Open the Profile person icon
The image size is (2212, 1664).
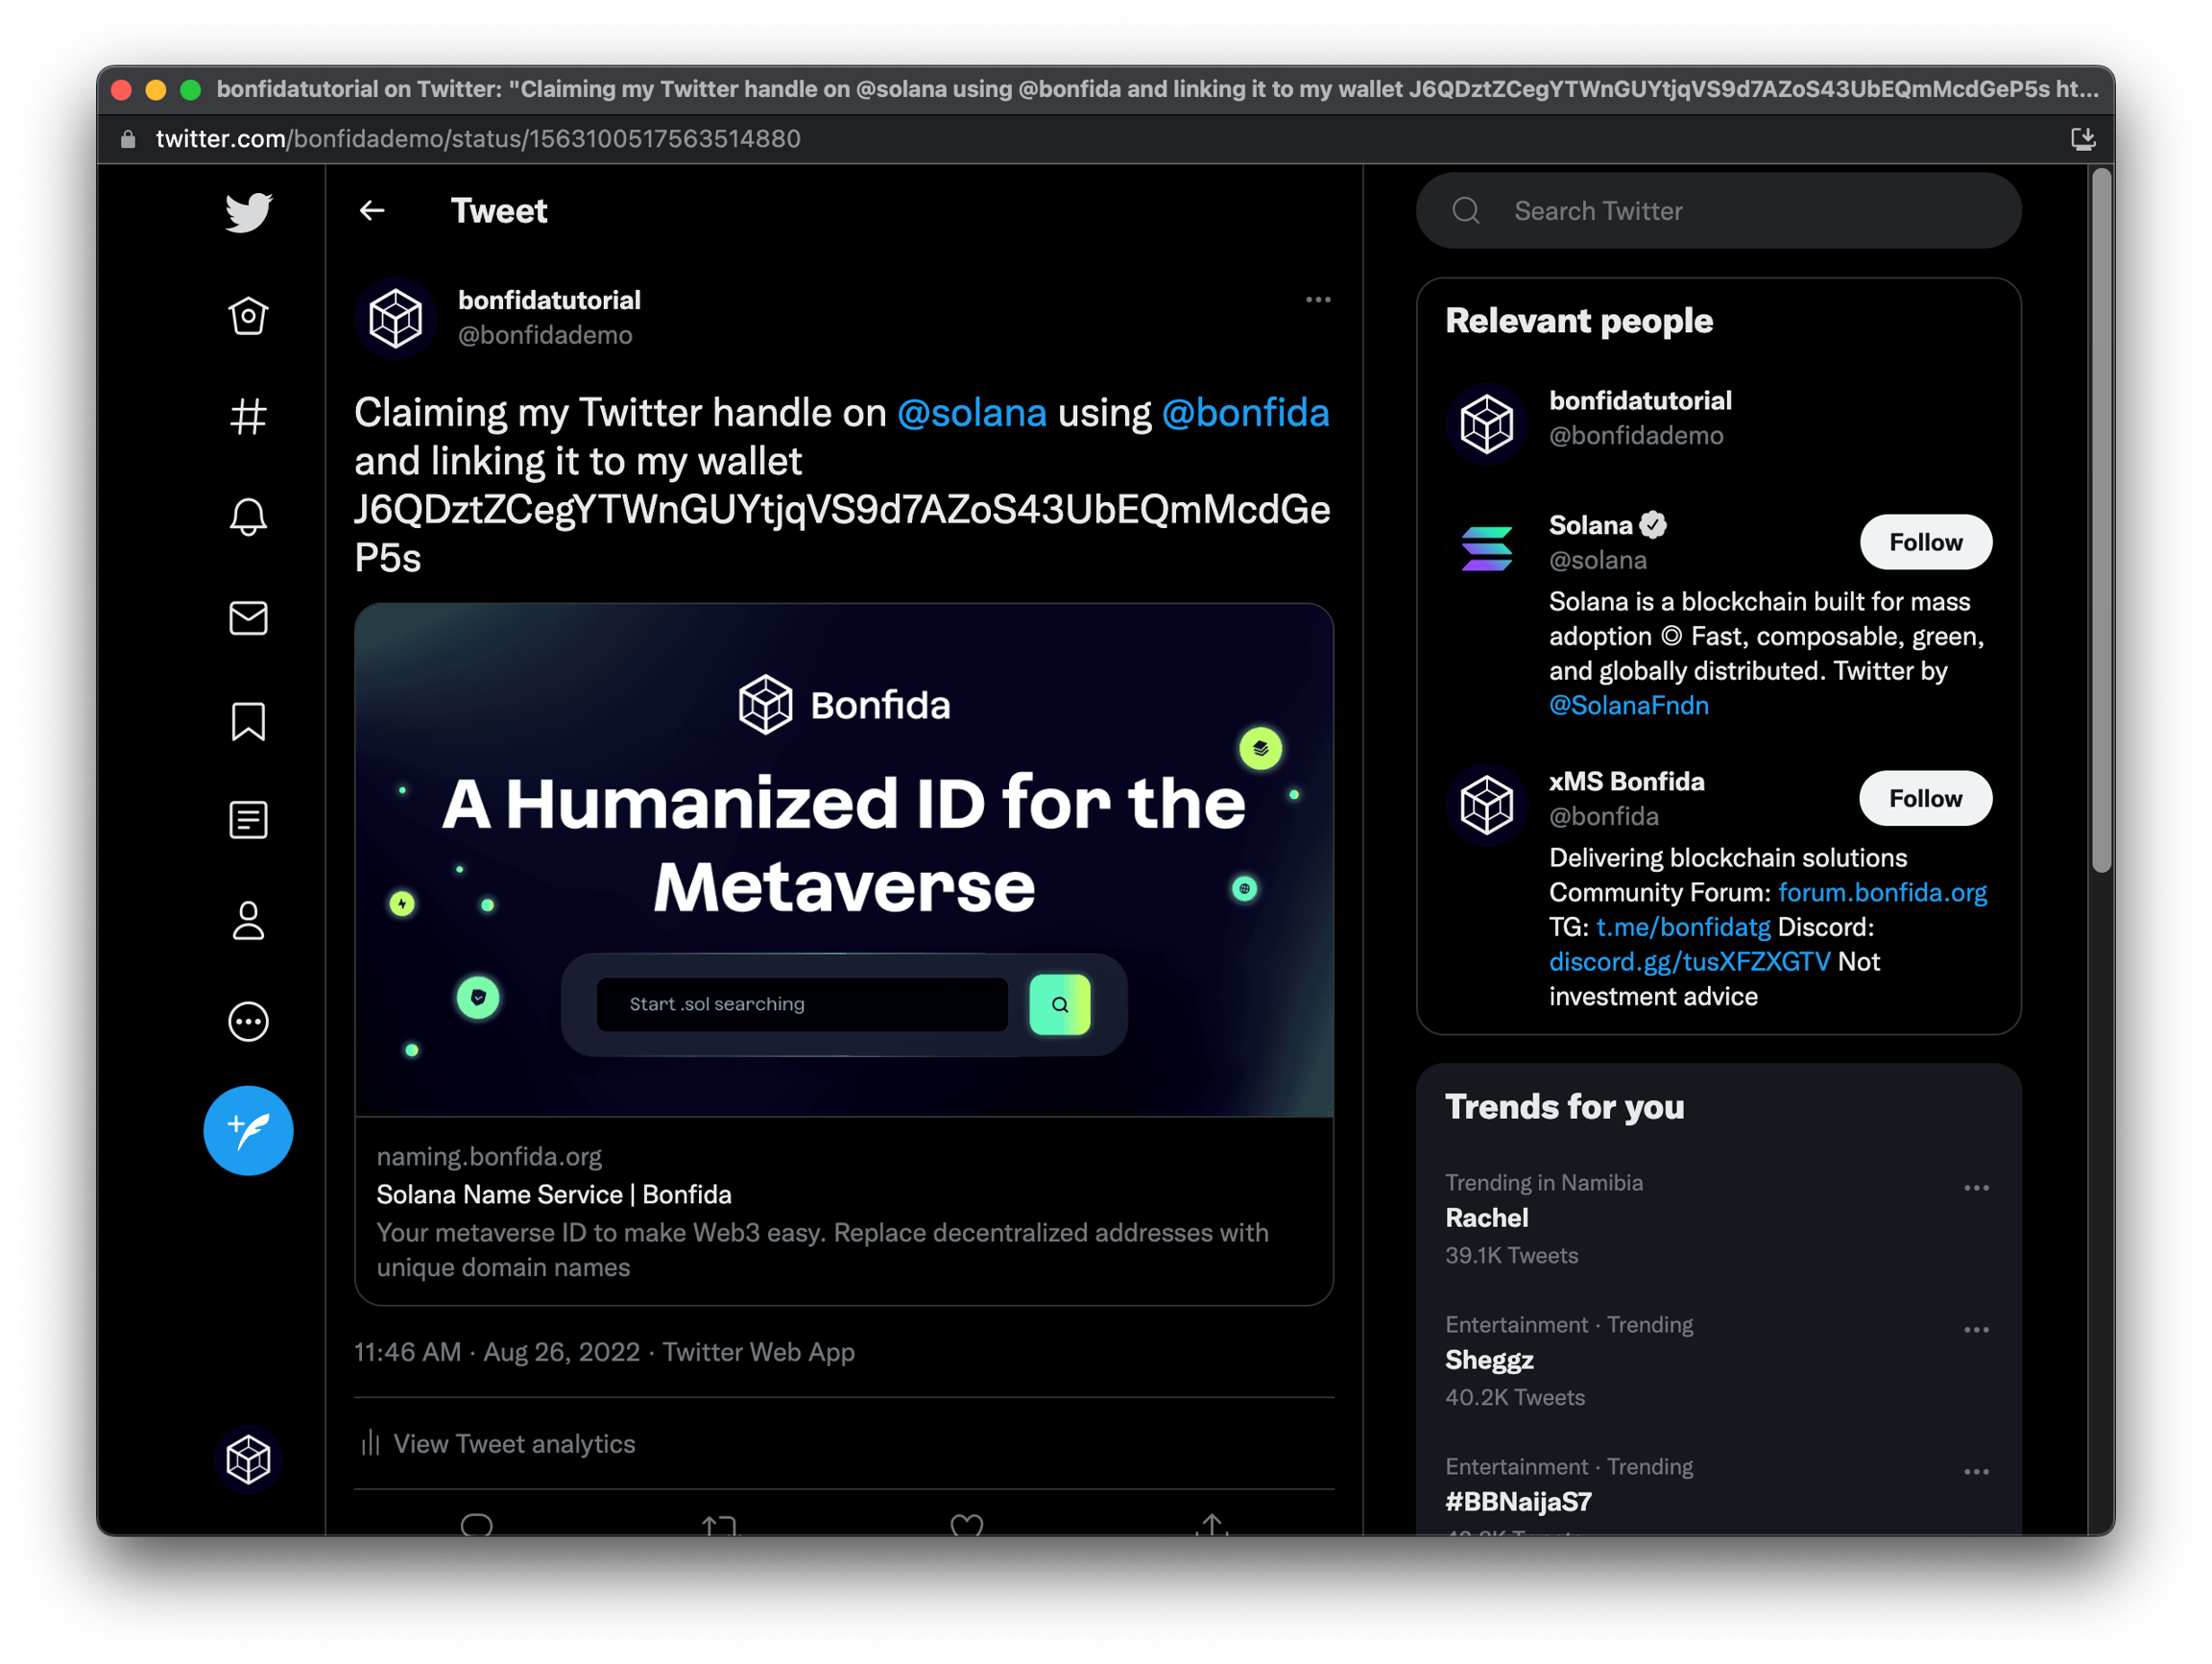[248, 921]
